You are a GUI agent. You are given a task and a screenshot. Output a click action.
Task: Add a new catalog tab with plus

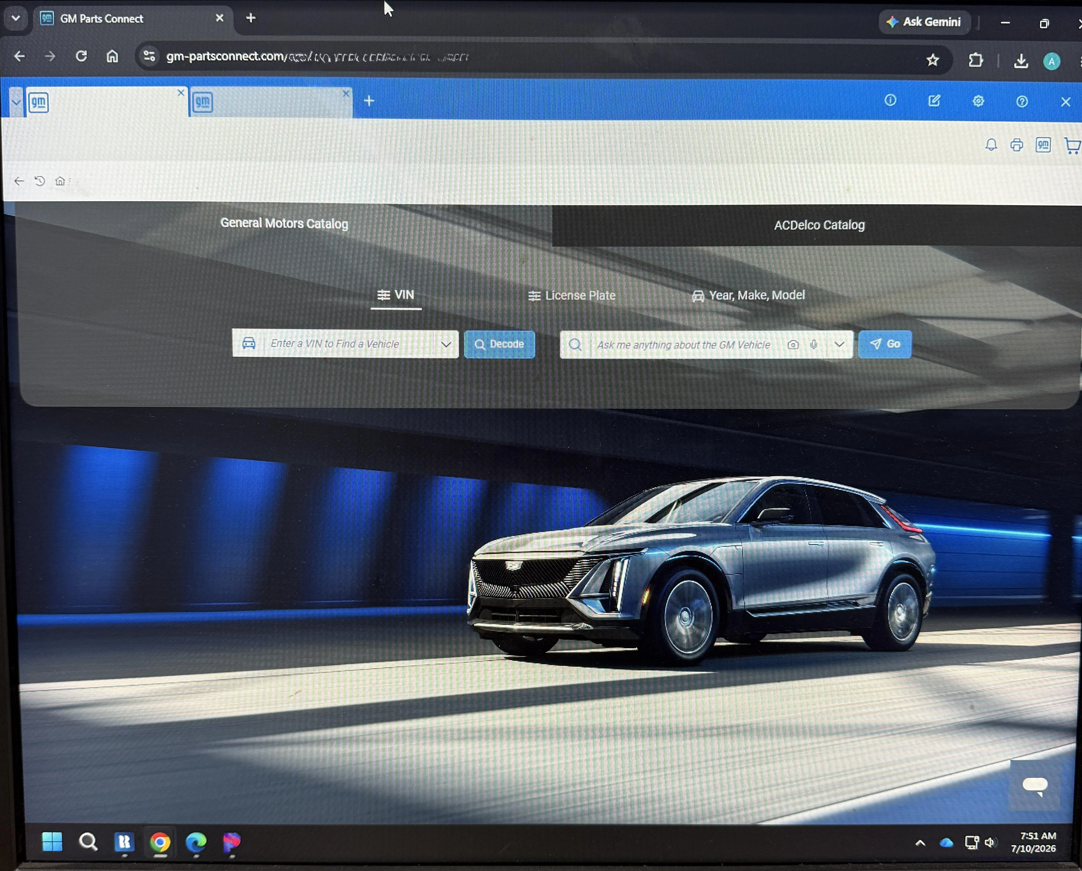pos(369,101)
